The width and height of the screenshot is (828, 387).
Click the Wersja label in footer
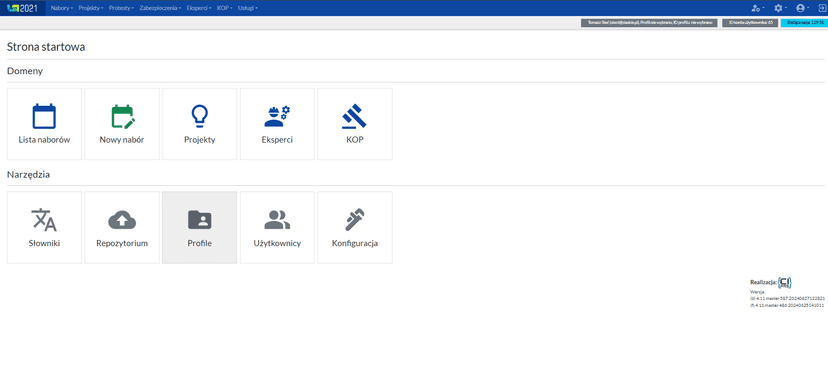(x=757, y=291)
